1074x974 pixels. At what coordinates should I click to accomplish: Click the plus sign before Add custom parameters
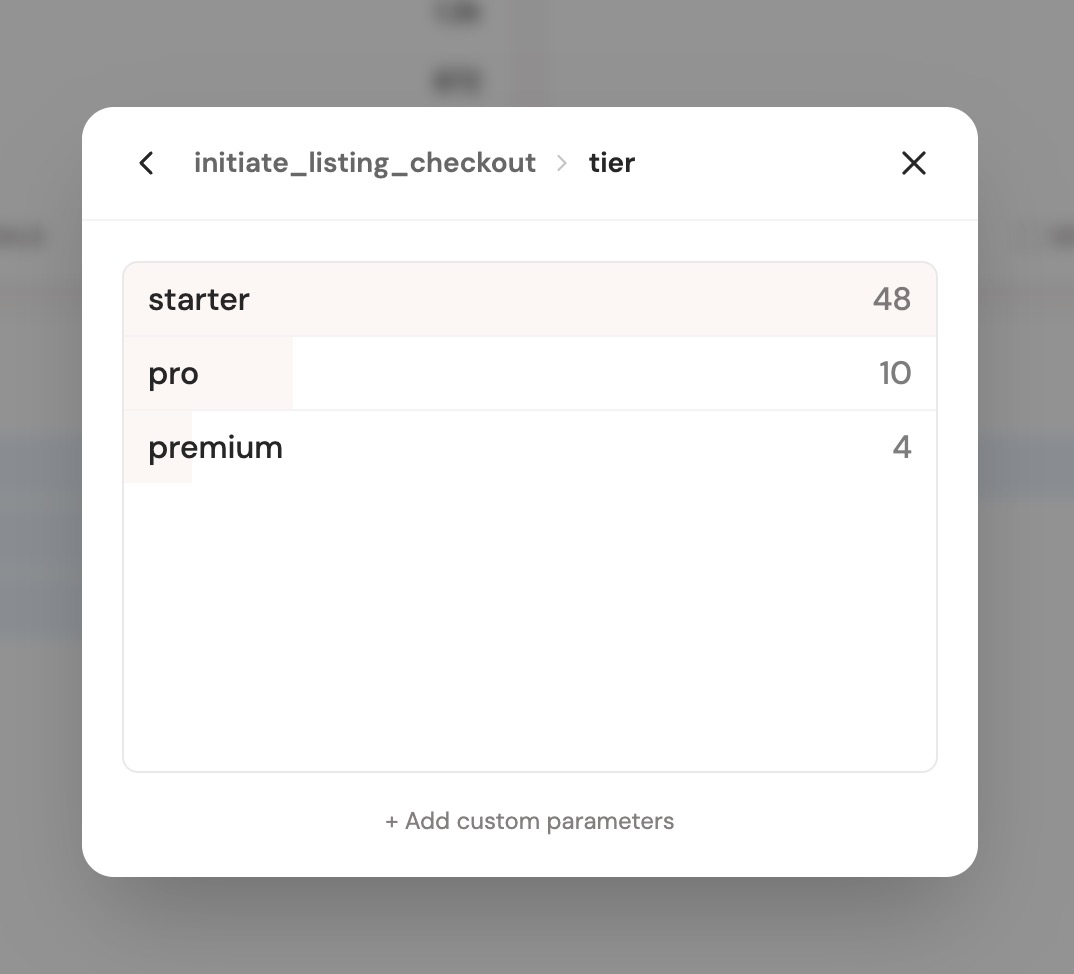pos(391,821)
